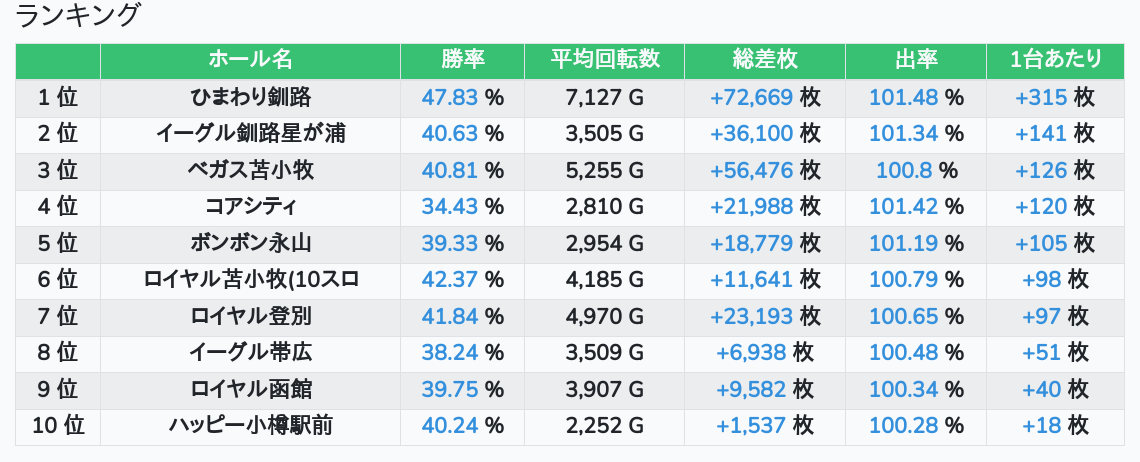Image resolution: width=1140 pixels, height=462 pixels.
Task: Select the 1位 rank cell
Action: click(x=58, y=97)
